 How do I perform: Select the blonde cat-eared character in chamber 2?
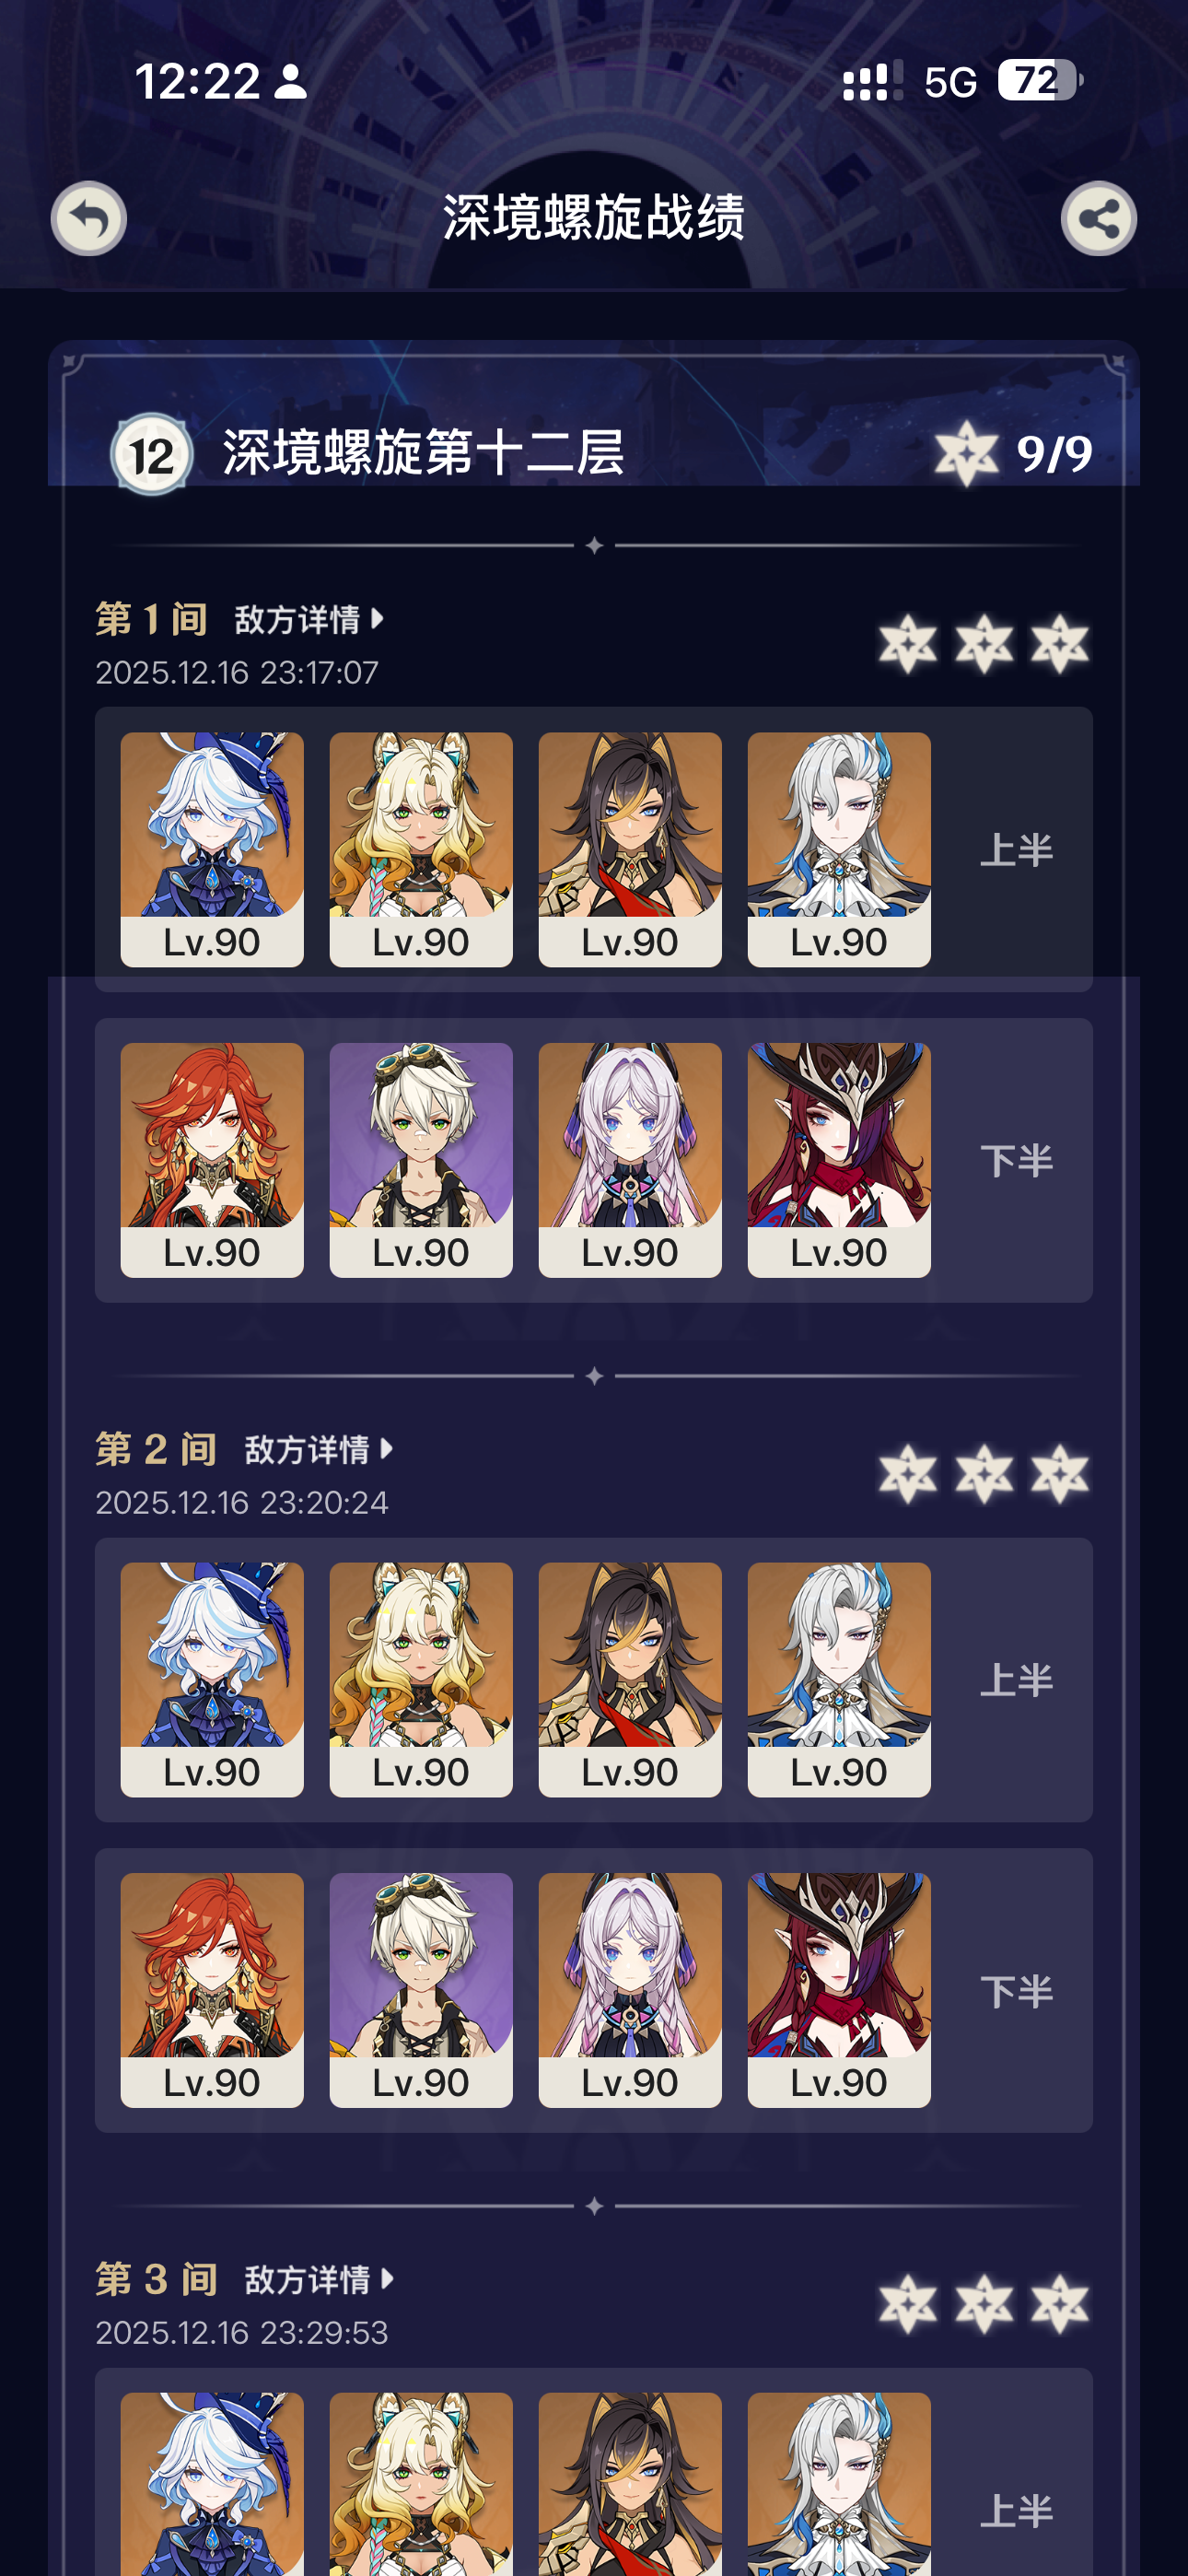click(x=421, y=1680)
